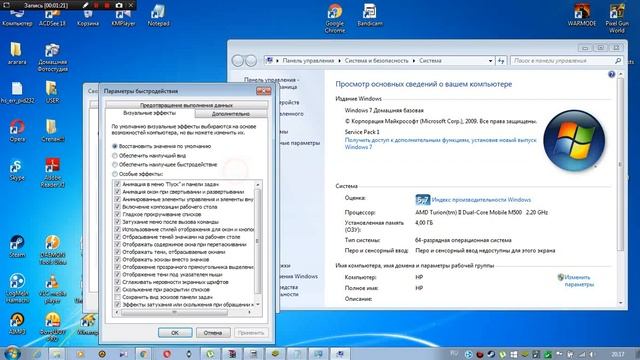Expand breadcrumb arrow after 'Система и безопасность'
The image size is (640, 360).
pos(413,61)
